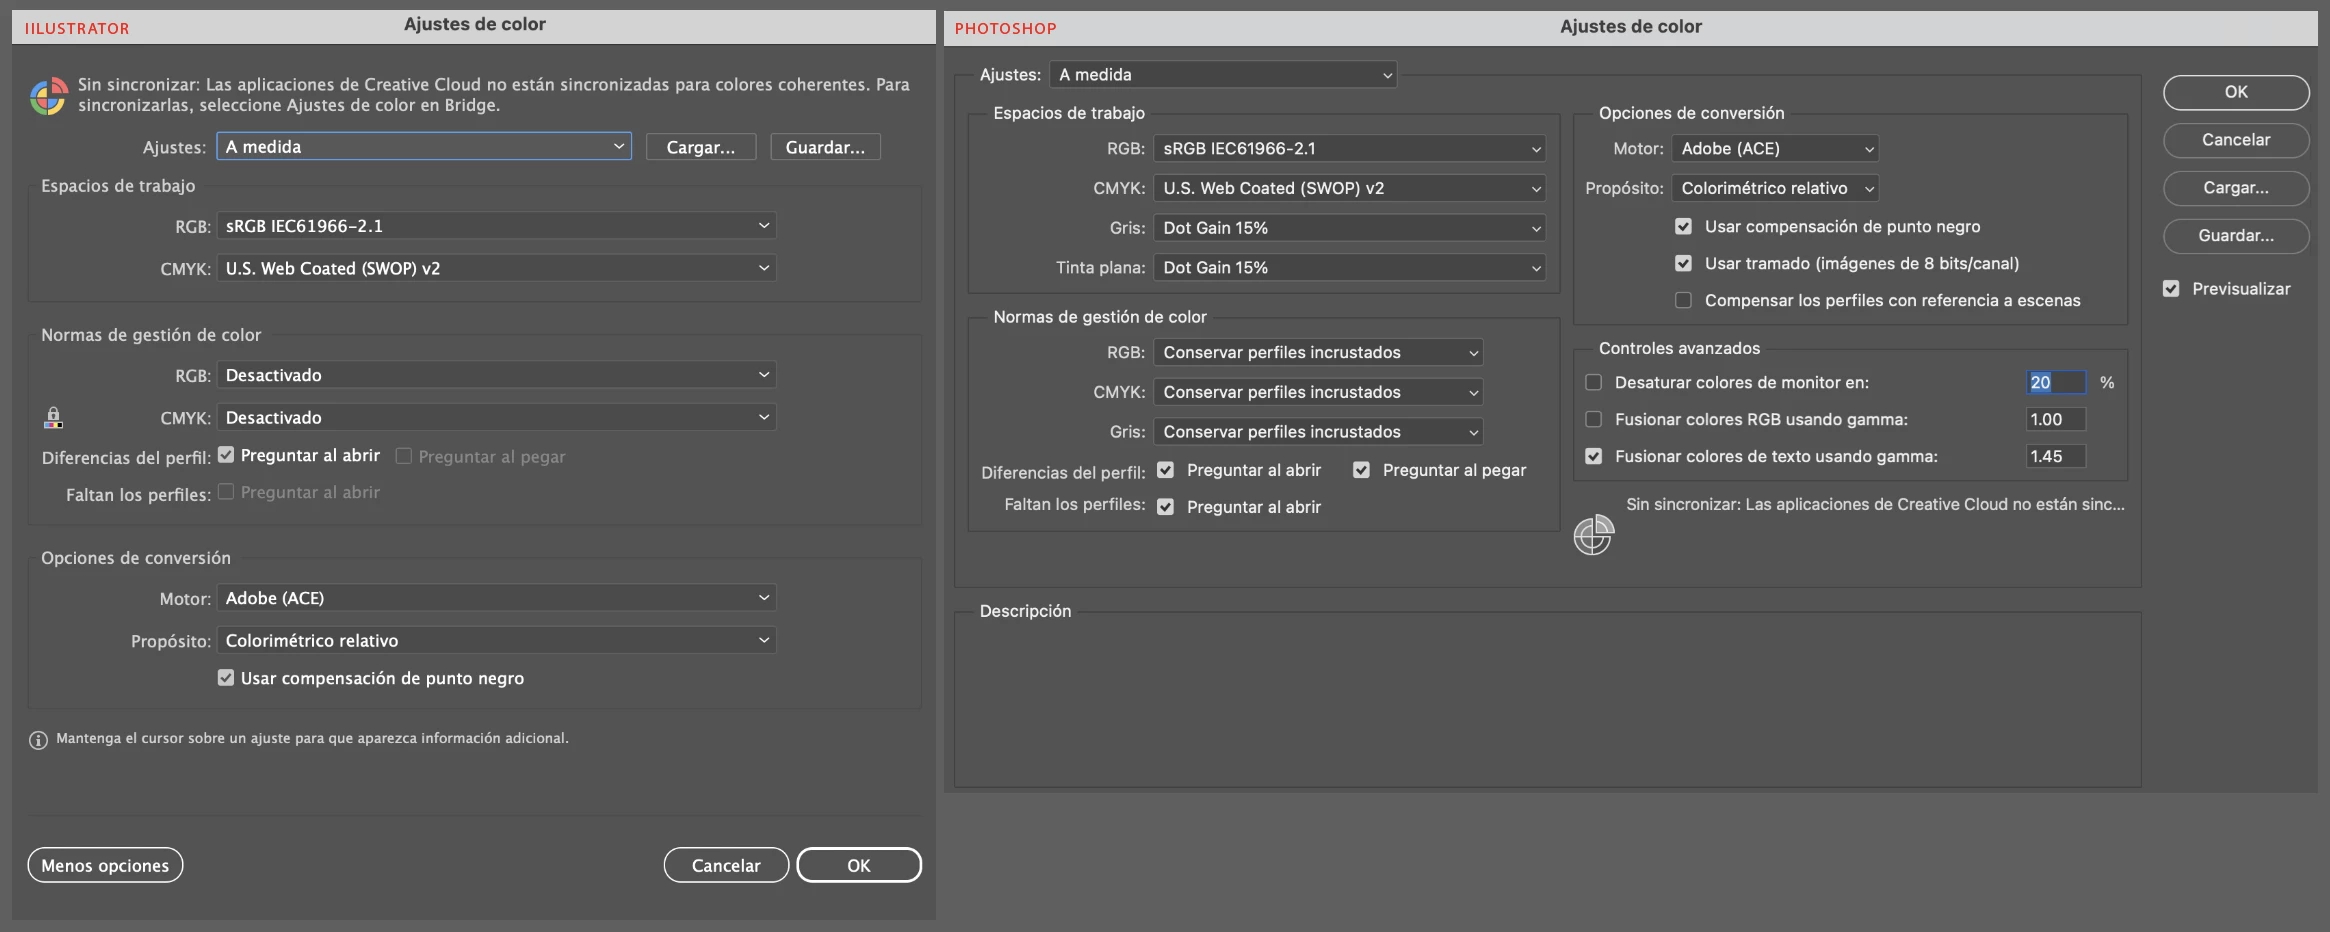
Task: Open Photoshop RGB working space dropdown
Action: point(1349,148)
